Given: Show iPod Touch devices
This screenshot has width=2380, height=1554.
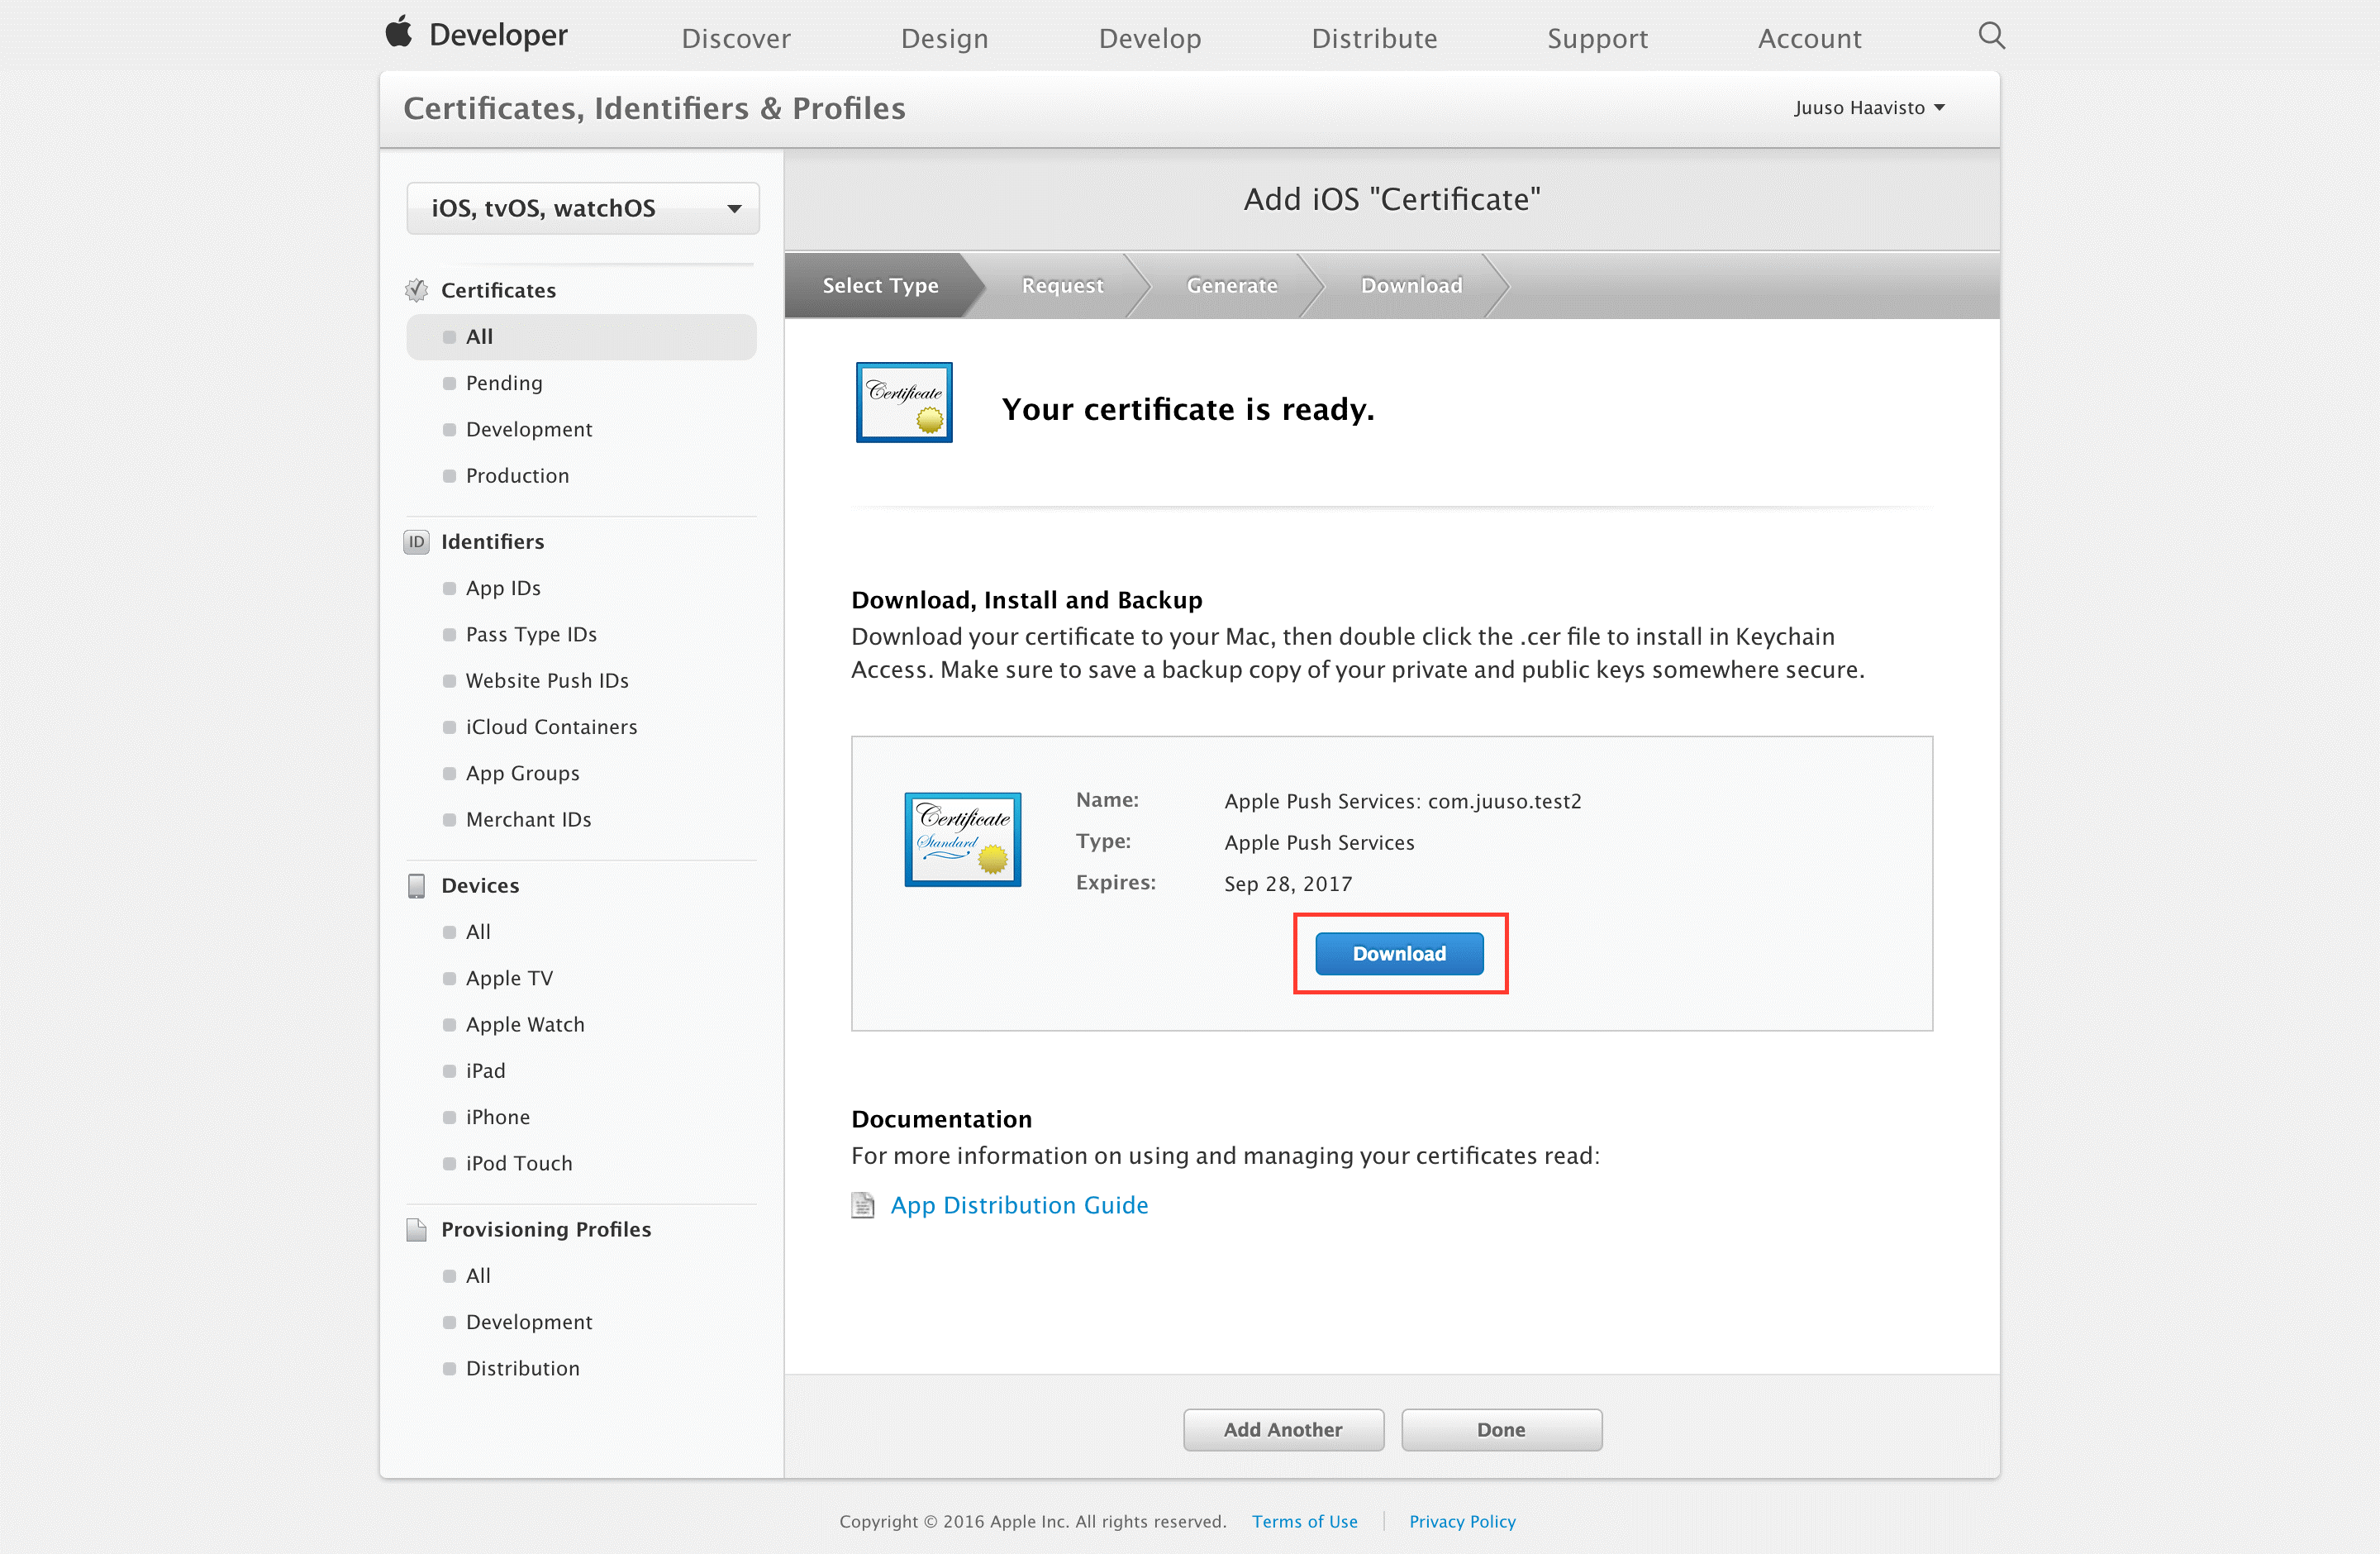Looking at the screenshot, I should click(519, 1163).
